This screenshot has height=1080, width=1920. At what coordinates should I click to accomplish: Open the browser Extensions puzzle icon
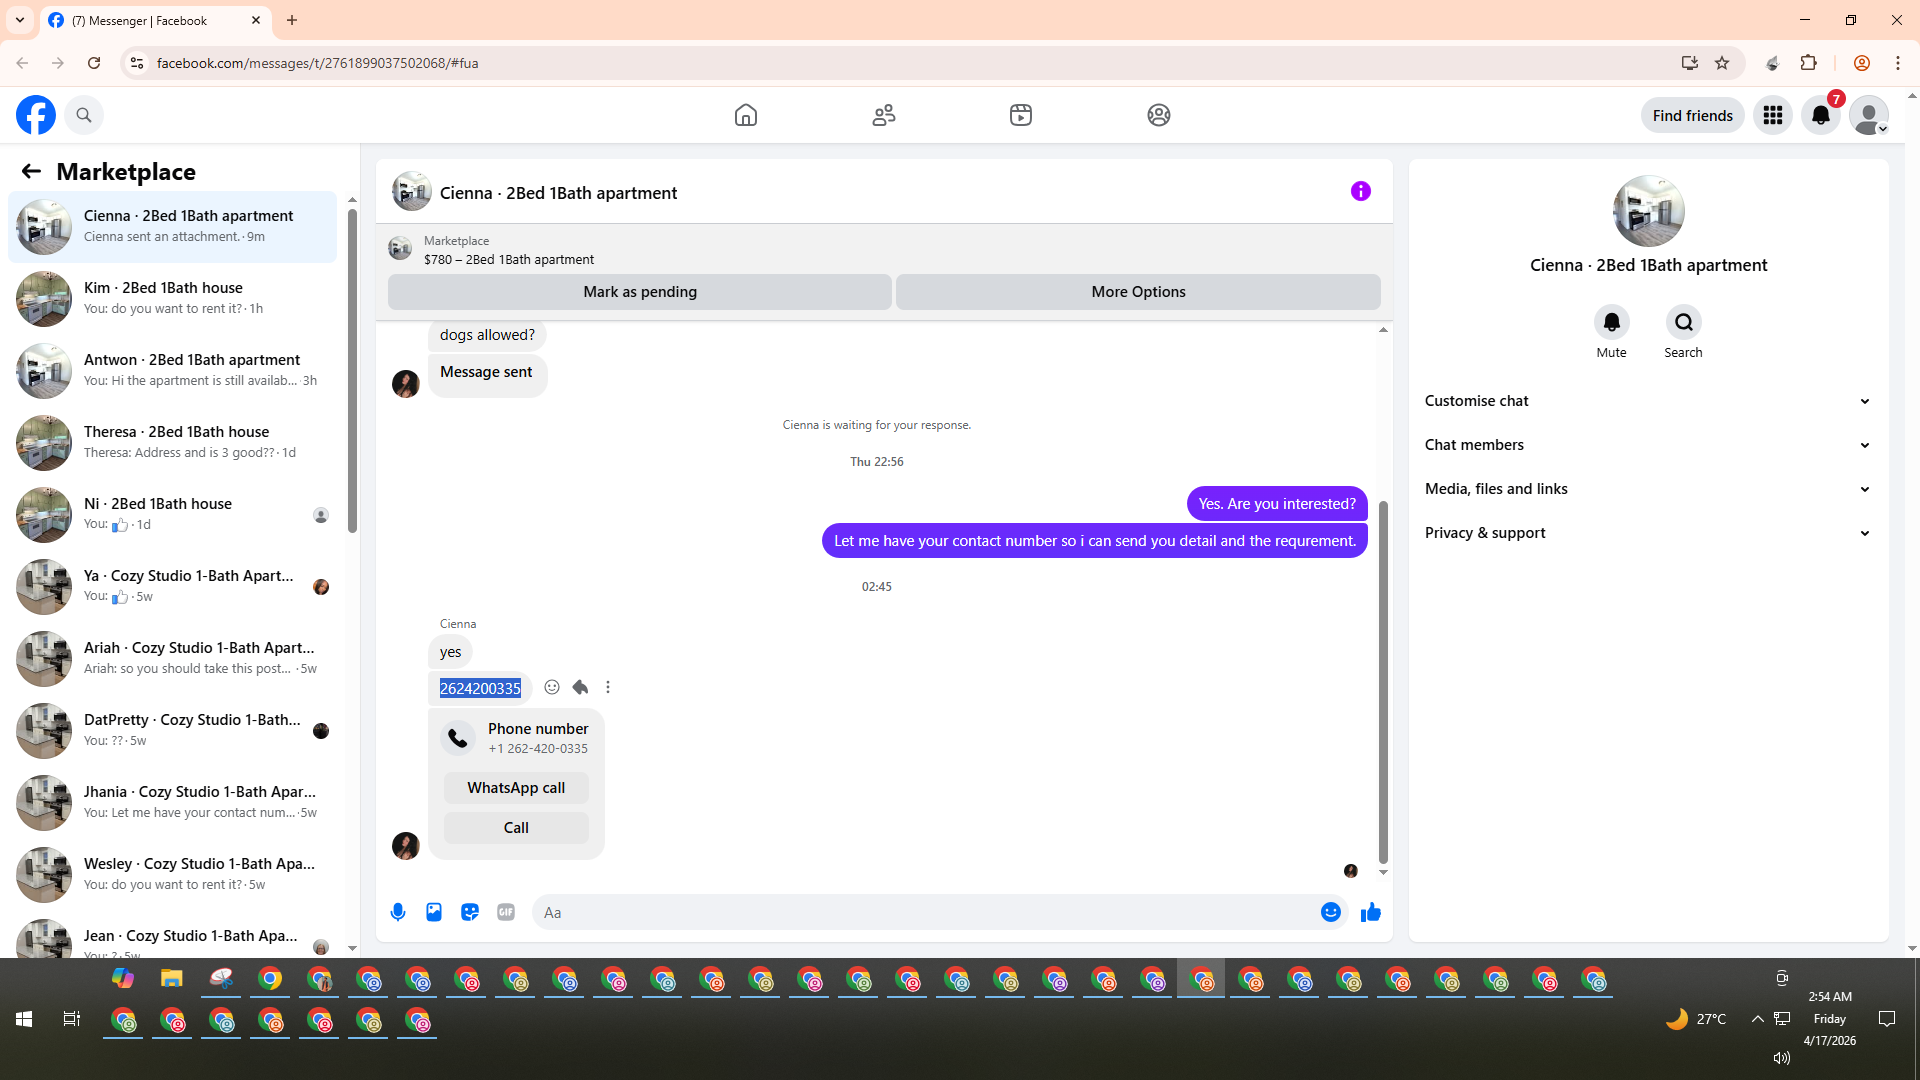(1808, 63)
